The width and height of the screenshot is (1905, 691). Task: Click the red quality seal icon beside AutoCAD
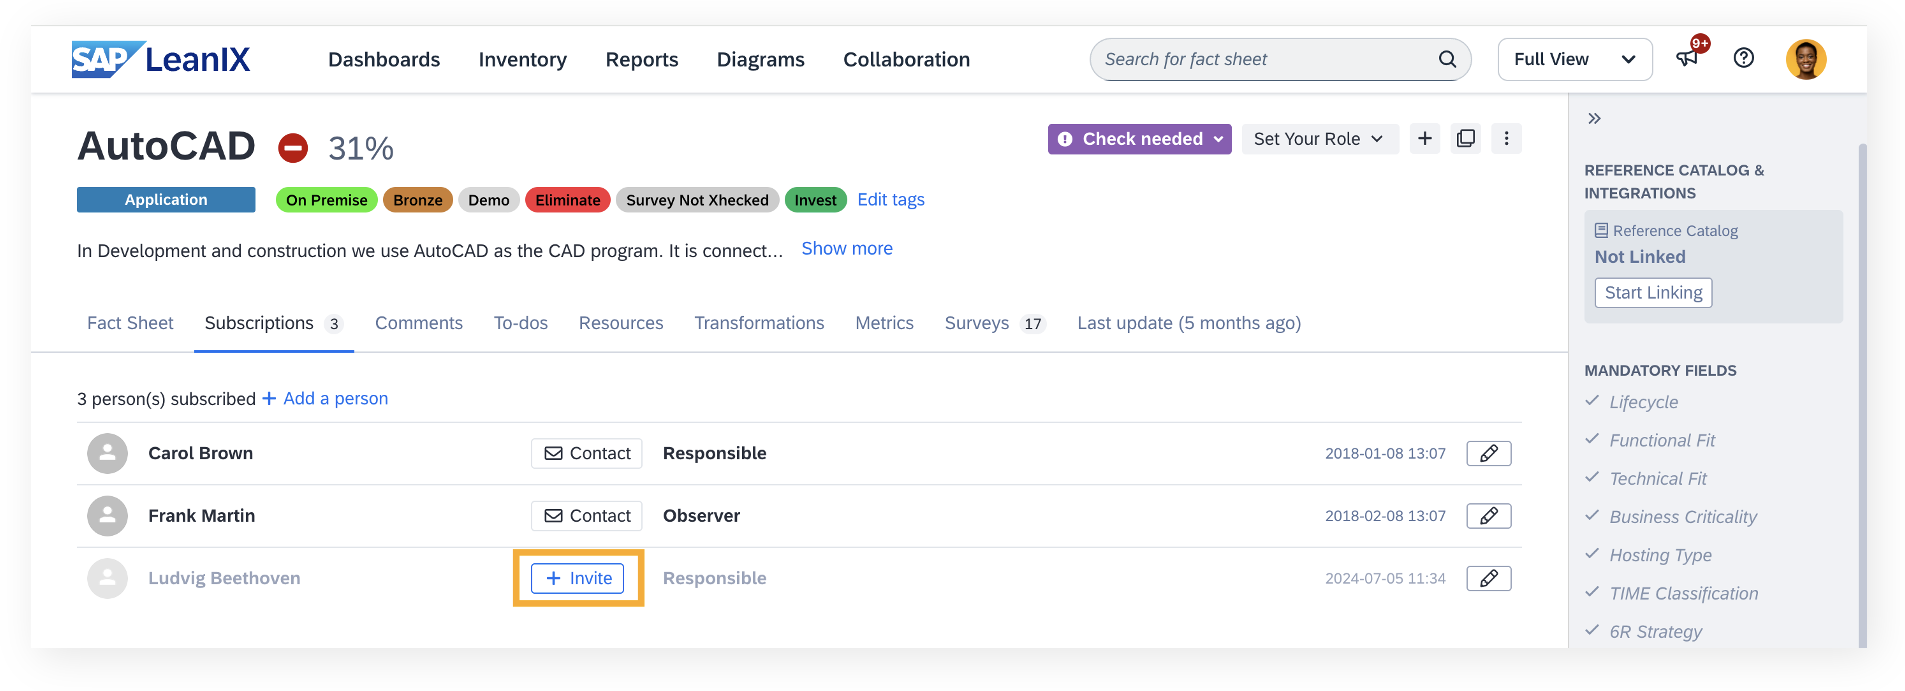pos(293,148)
